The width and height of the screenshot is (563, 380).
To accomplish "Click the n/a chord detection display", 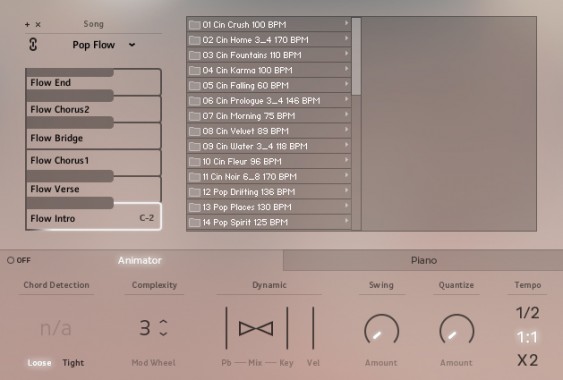I will coord(56,328).
